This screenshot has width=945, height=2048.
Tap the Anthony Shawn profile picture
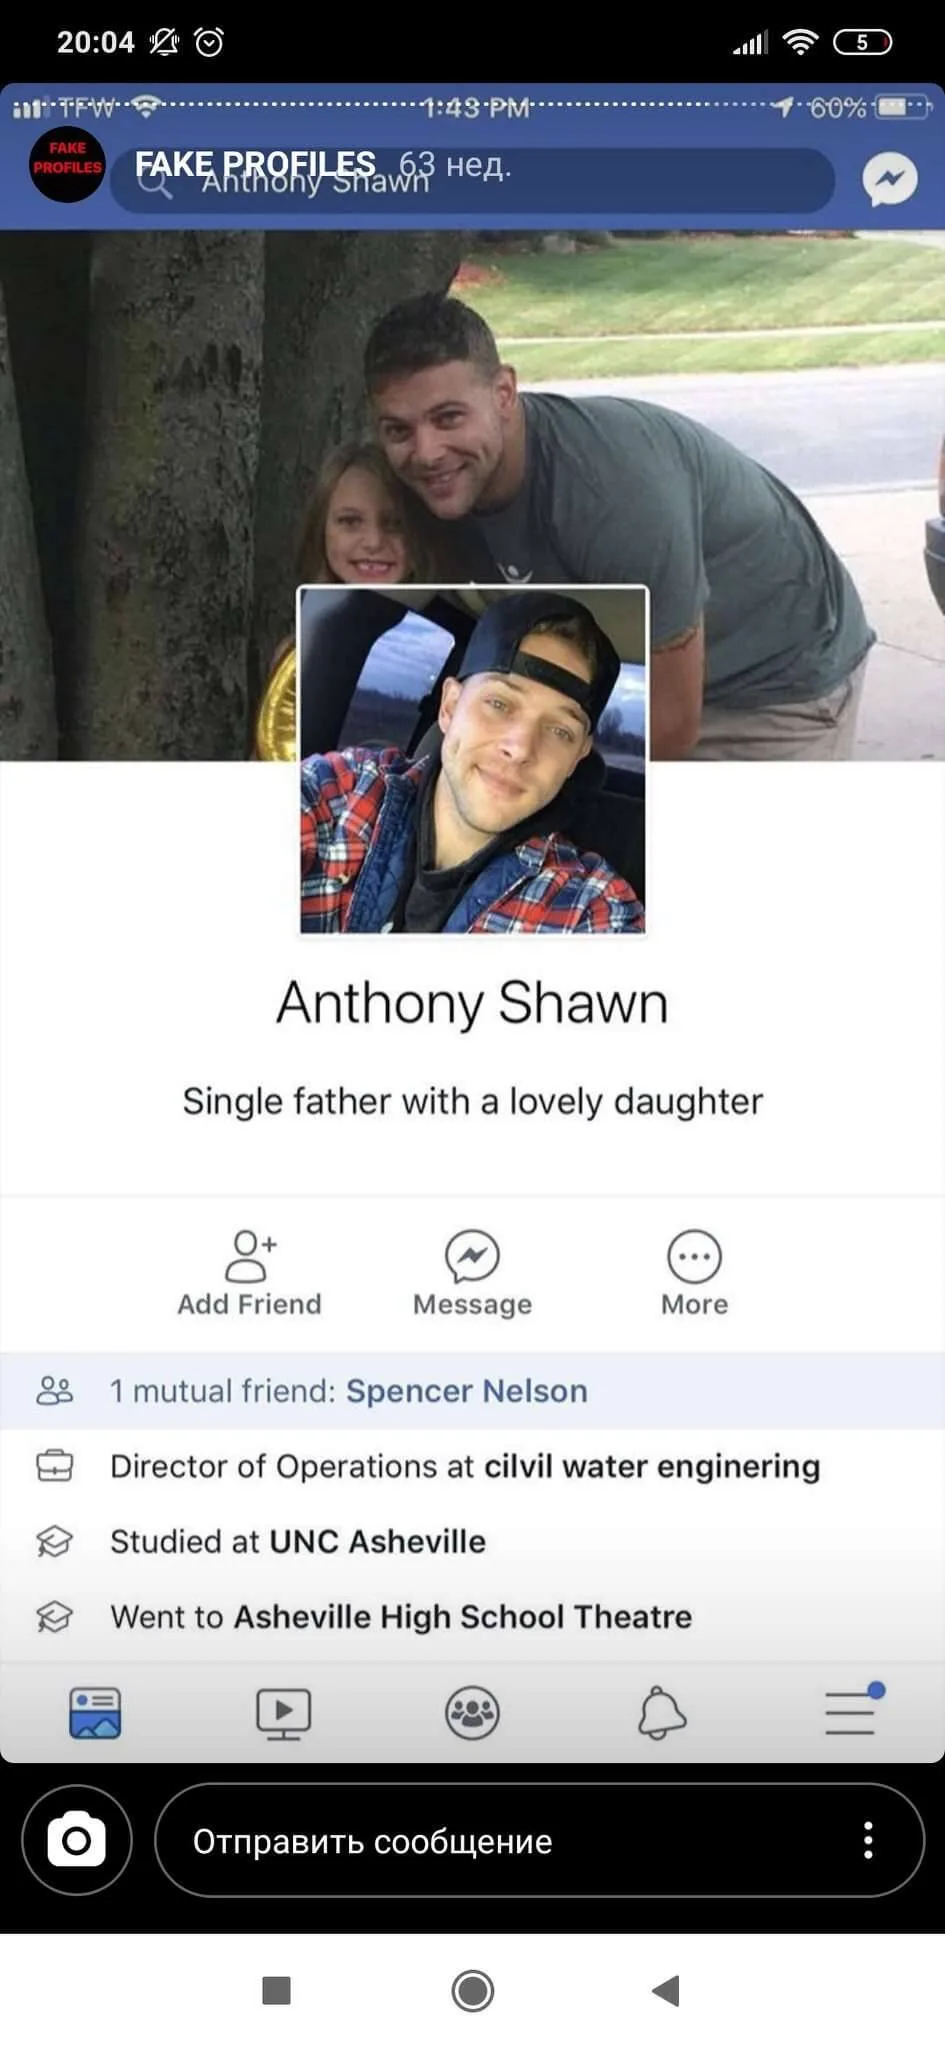coord(473,761)
